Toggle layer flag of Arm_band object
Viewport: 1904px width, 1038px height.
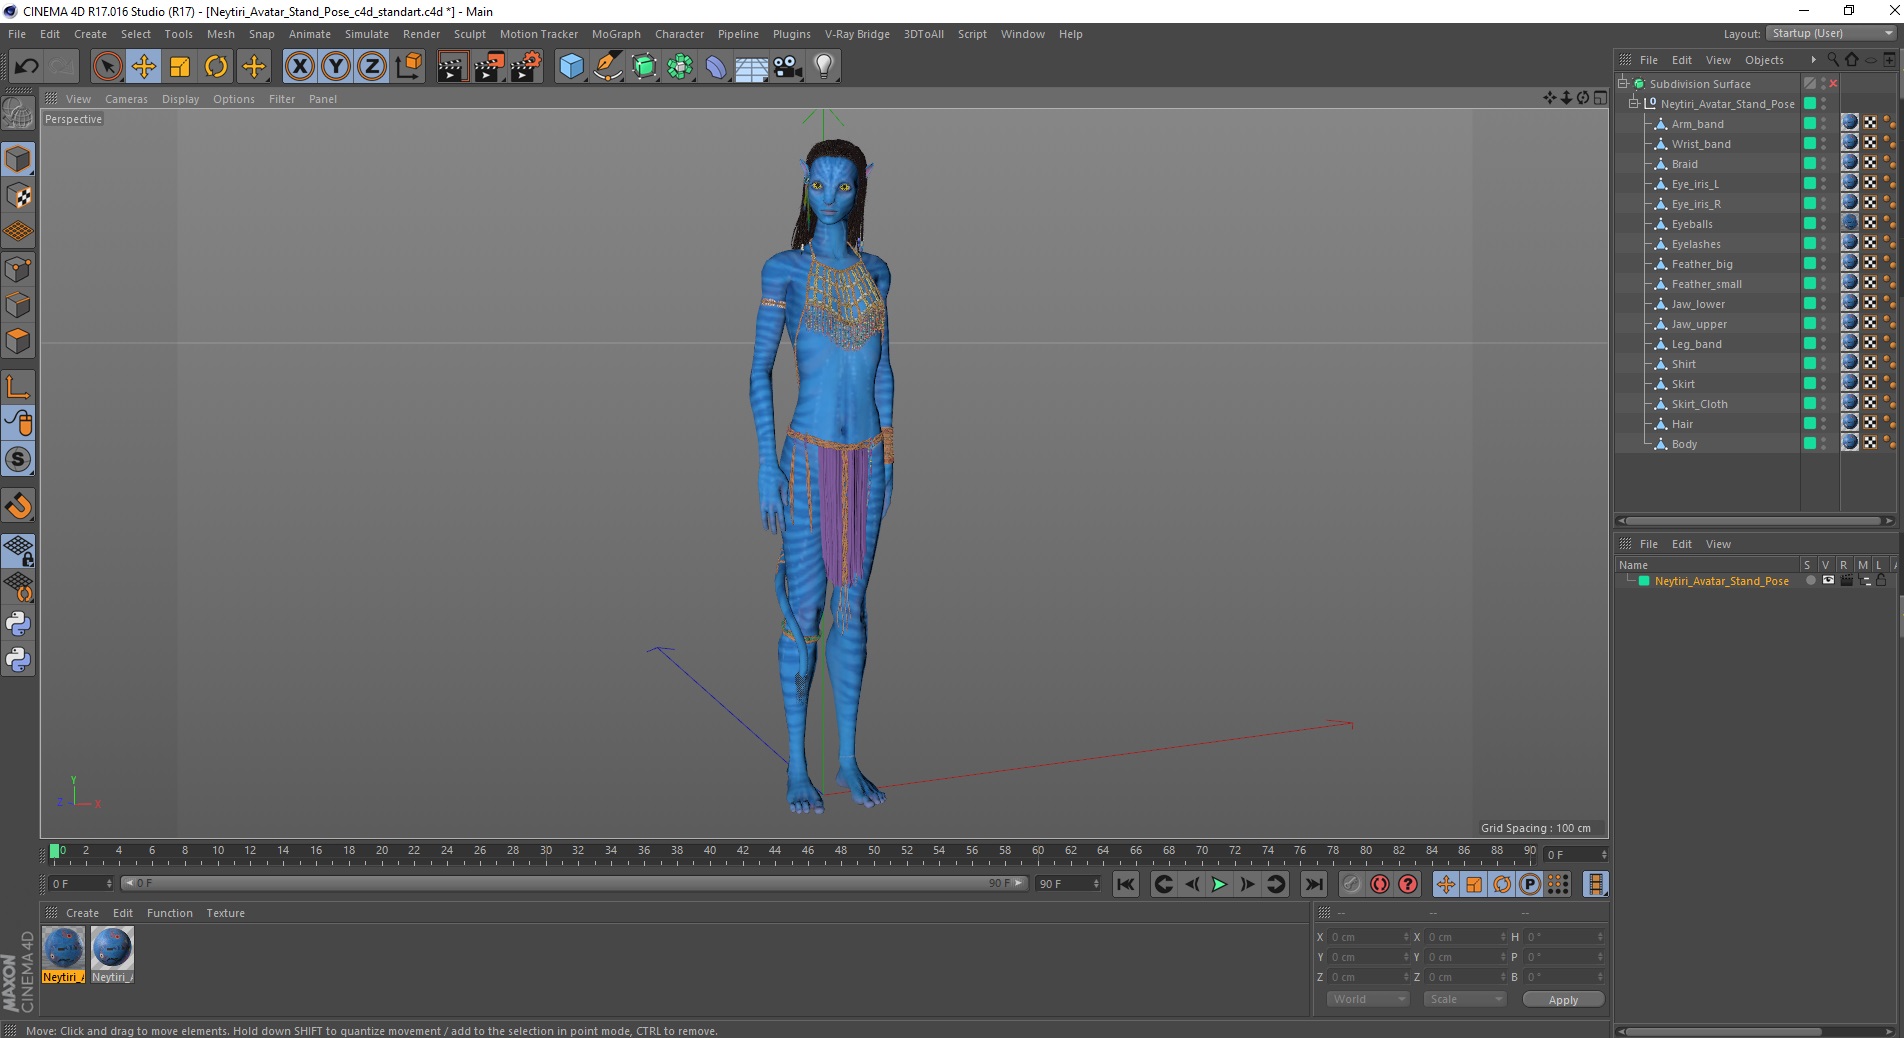click(x=1810, y=124)
